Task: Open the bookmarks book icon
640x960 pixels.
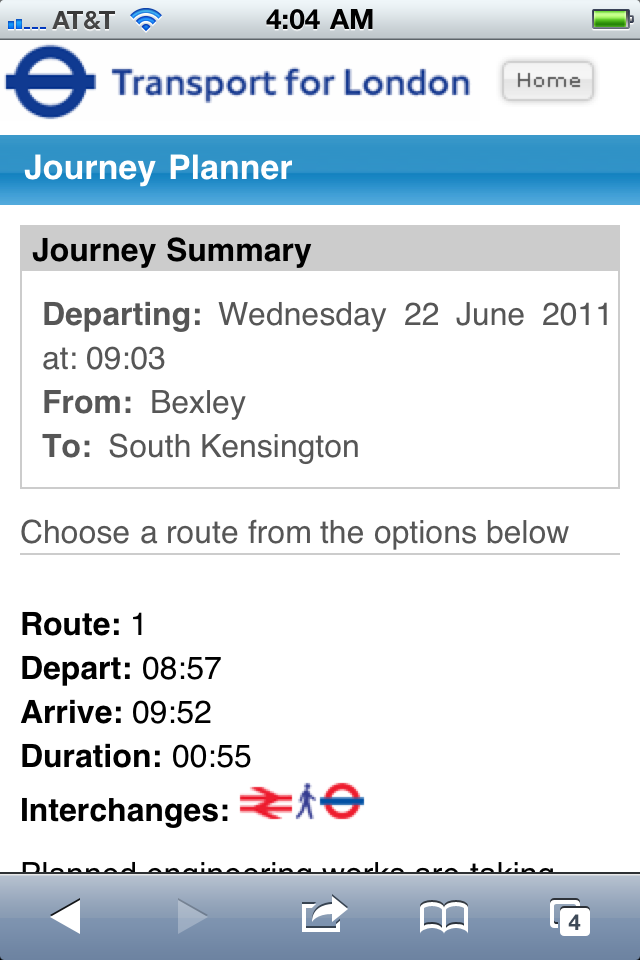Action: click(444, 915)
